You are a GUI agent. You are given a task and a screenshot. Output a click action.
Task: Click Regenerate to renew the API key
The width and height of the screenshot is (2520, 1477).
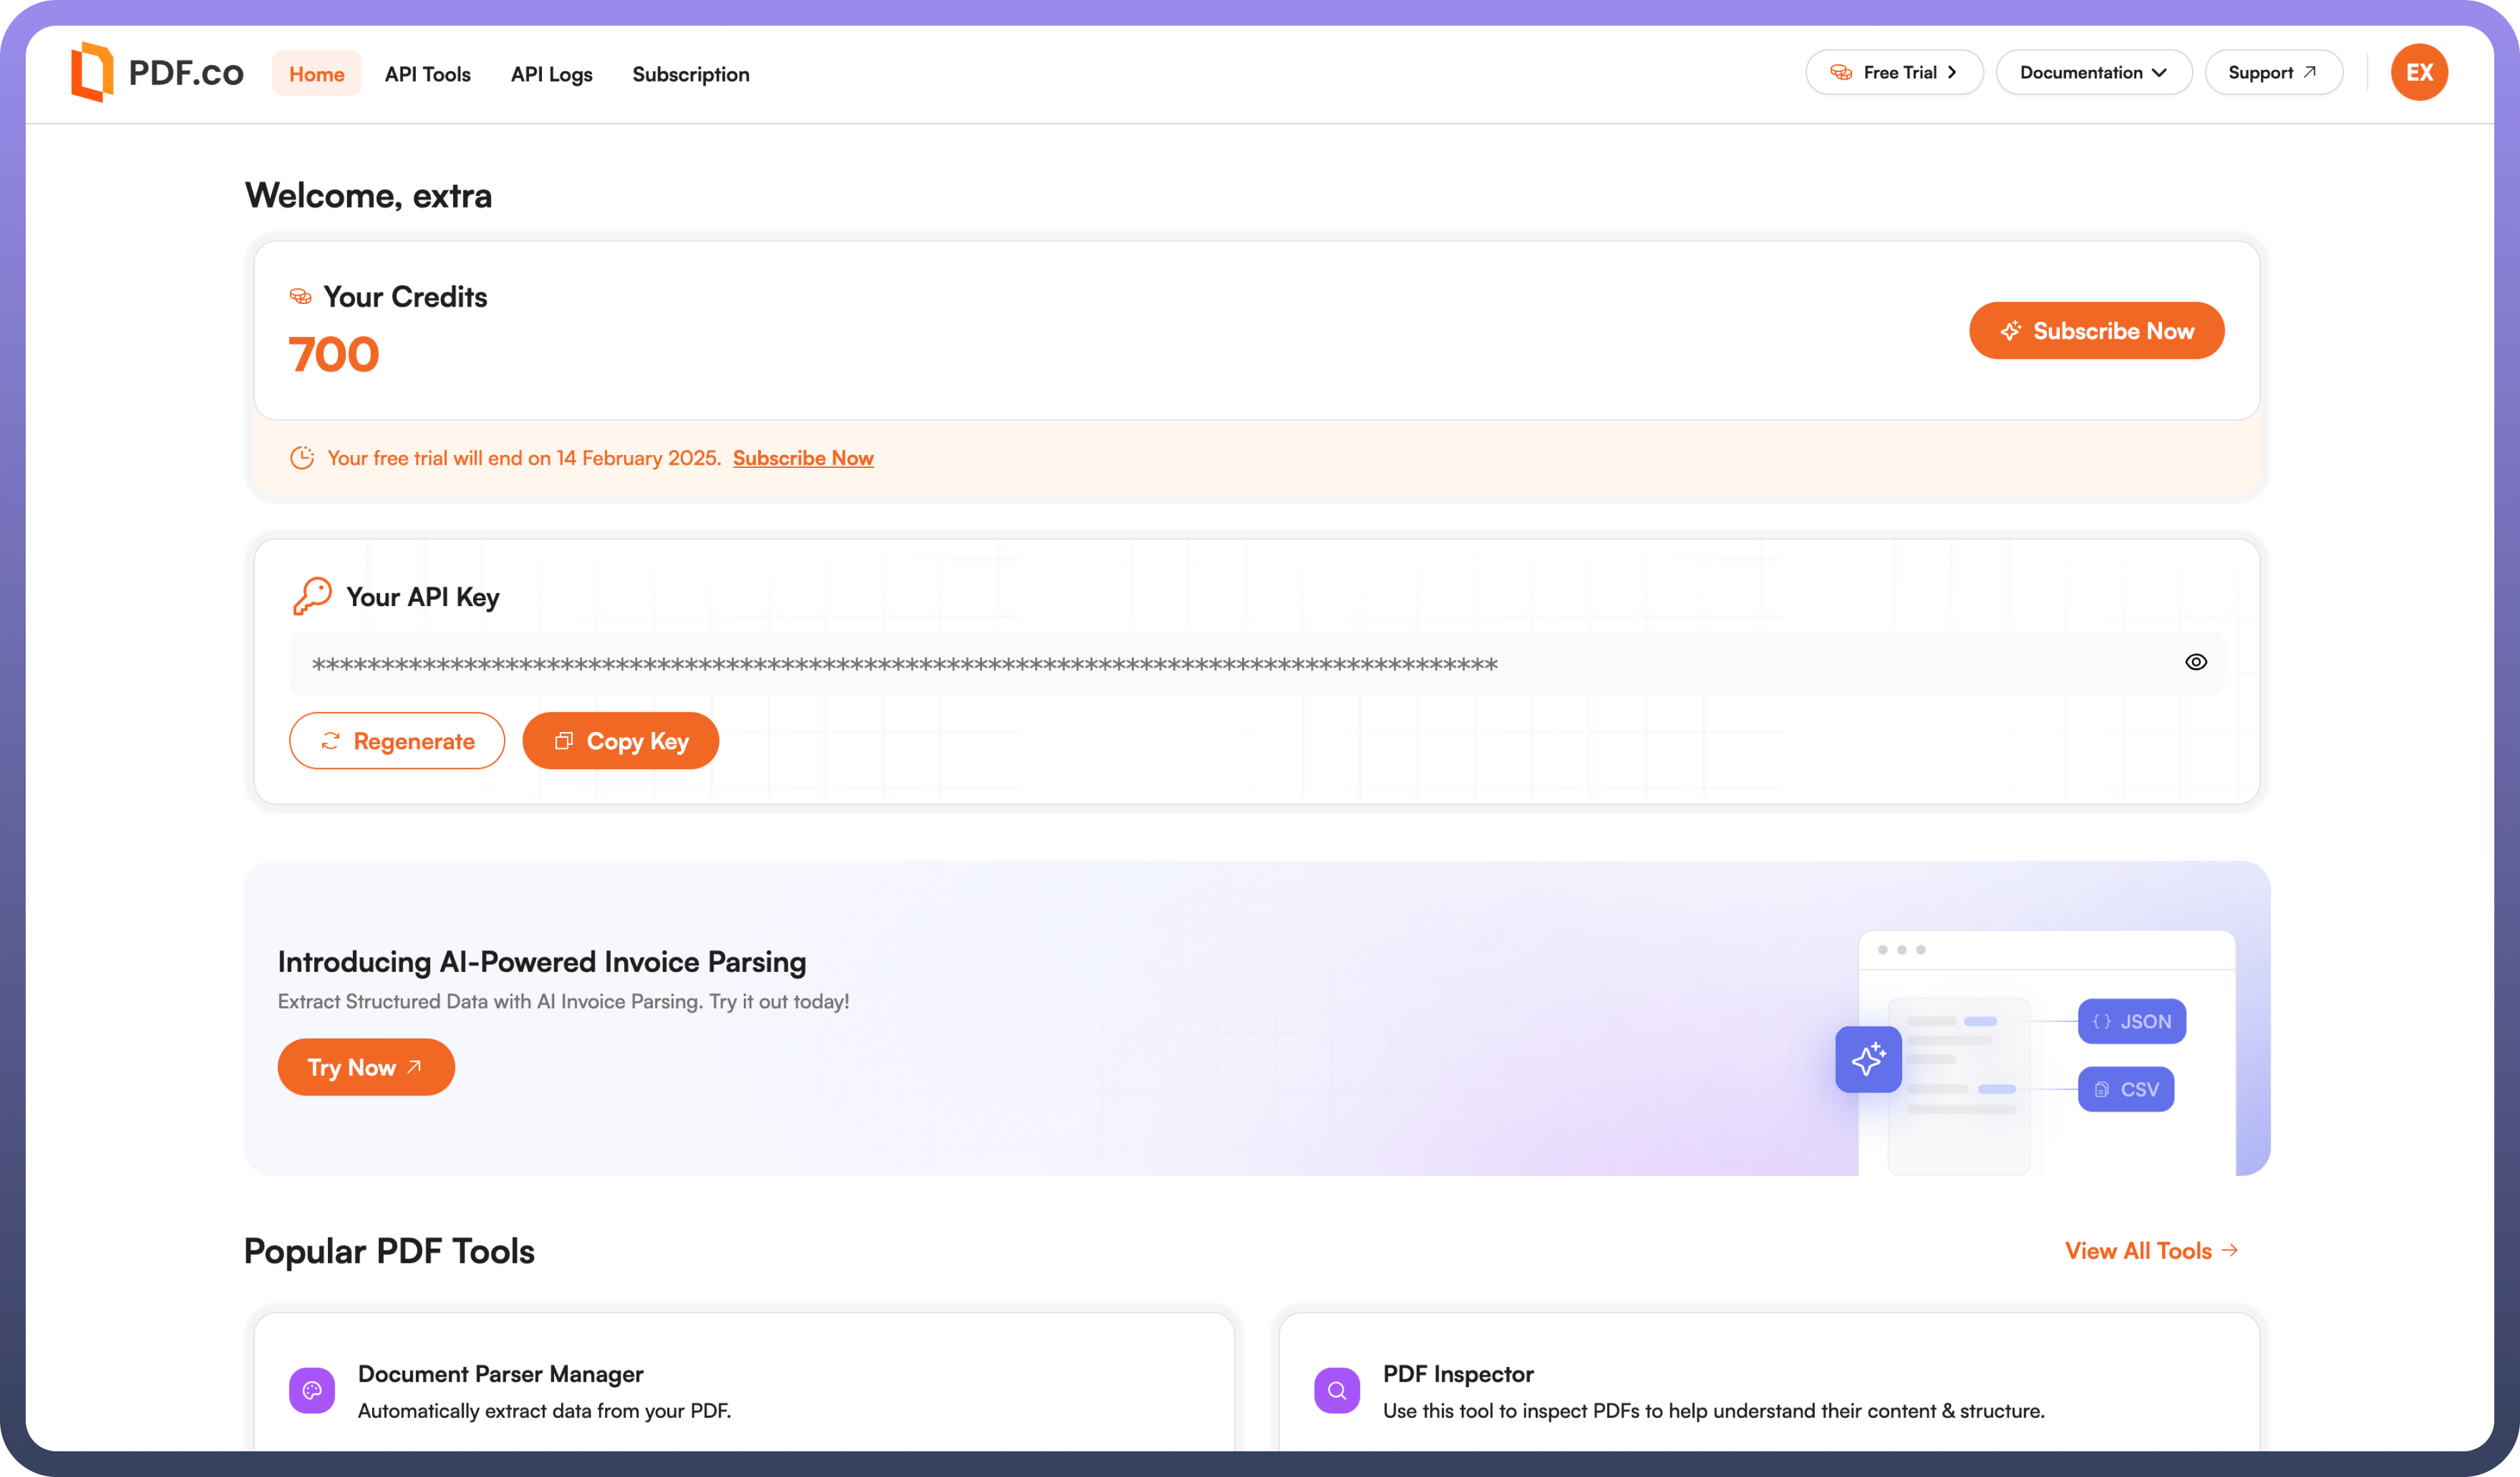[397, 741]
